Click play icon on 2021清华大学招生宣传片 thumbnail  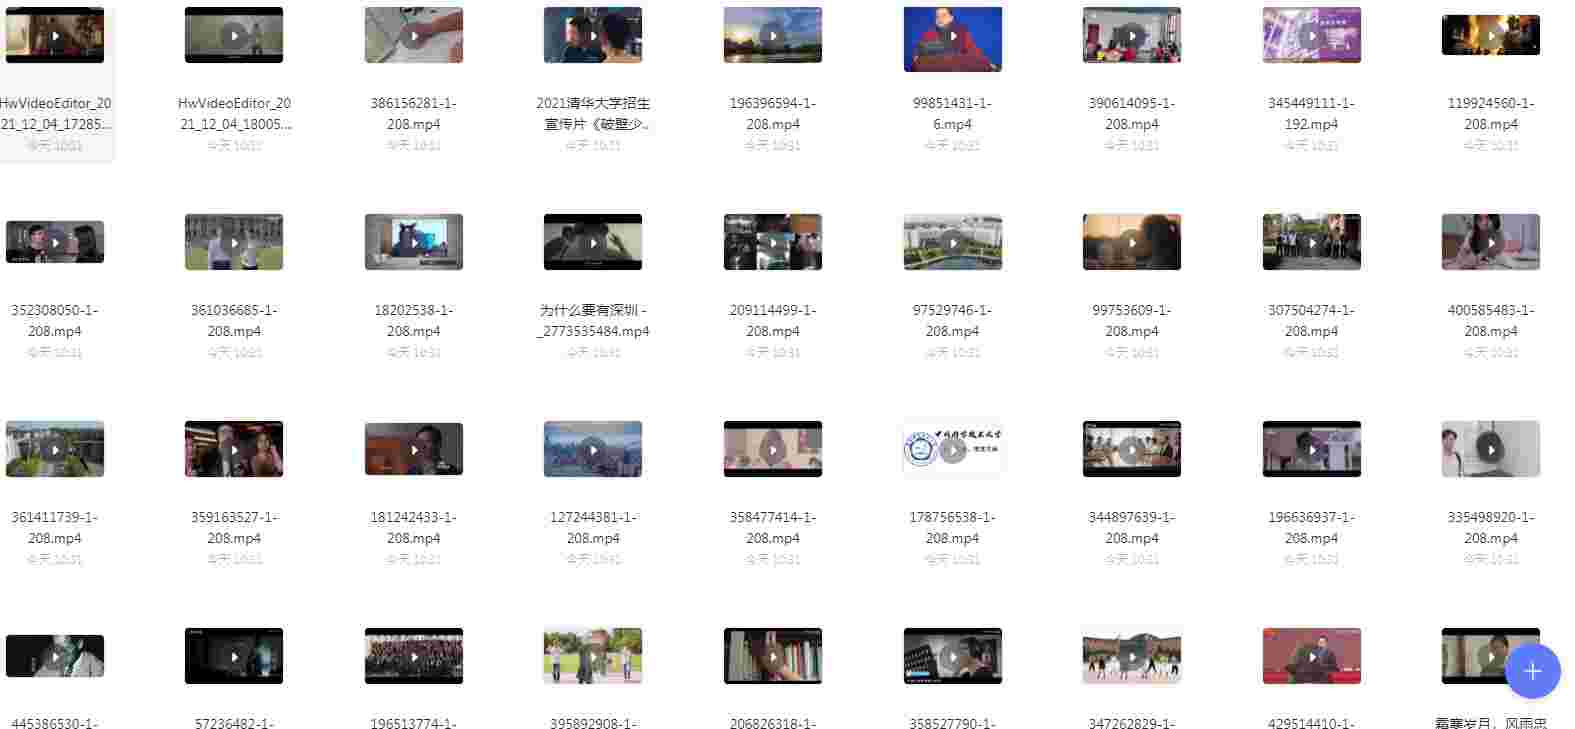click(x=593, y=36)
